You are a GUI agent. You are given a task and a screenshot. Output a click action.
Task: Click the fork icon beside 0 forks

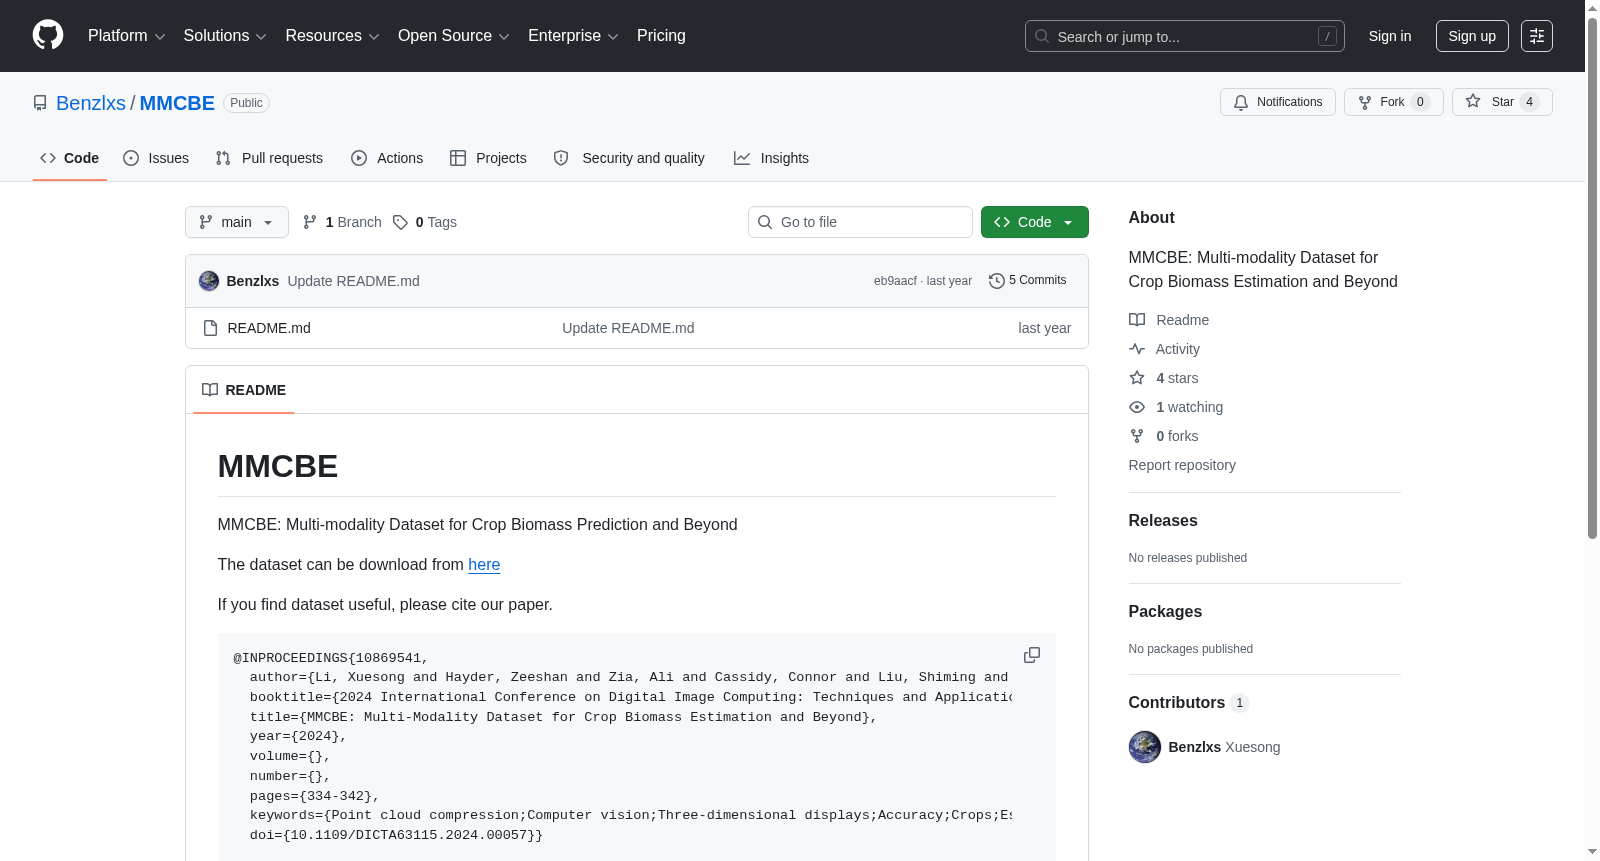1137,436
